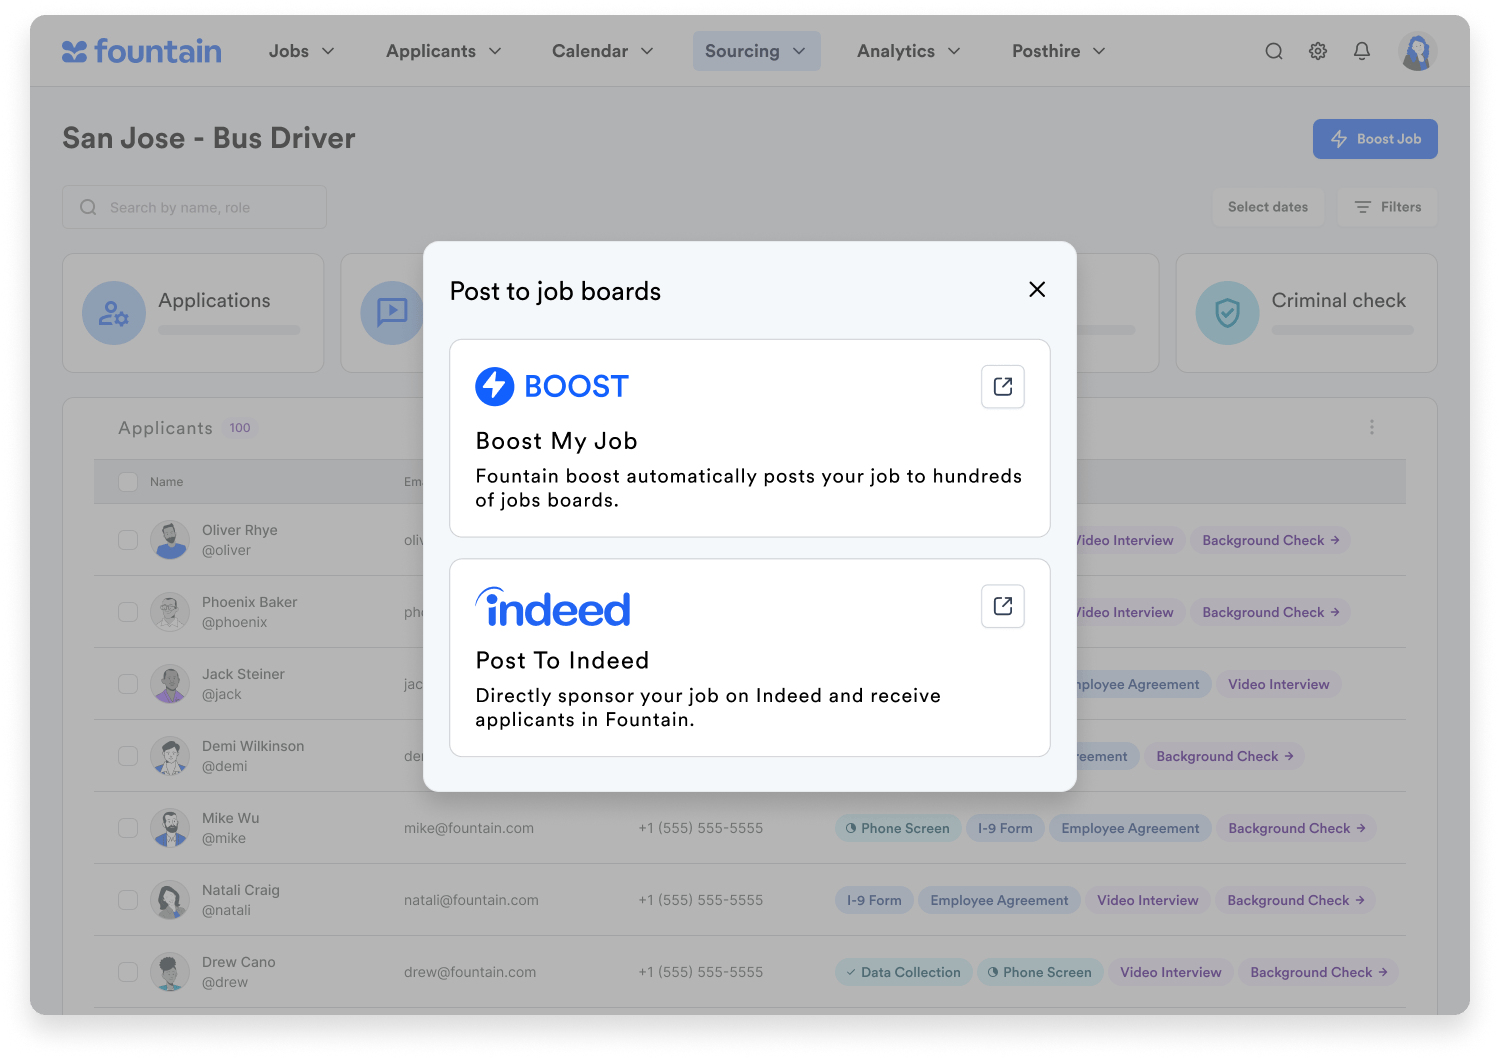This screenshot has height=1060, width=1500.
Task: Open the Posthire menu
Action: coord(1058,51)
